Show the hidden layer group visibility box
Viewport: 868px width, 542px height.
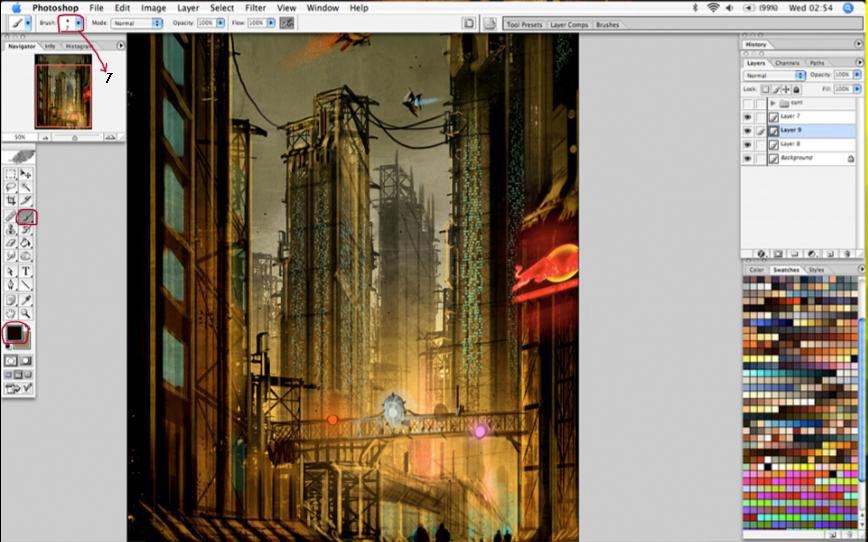tap(748, 104)
